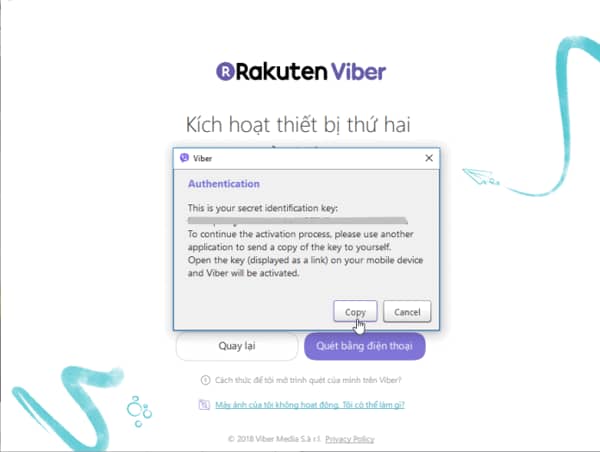This screenshot has height=452, width=600.
Task: Click the camera icon beside Máy ảnh link
Action: 204,405
